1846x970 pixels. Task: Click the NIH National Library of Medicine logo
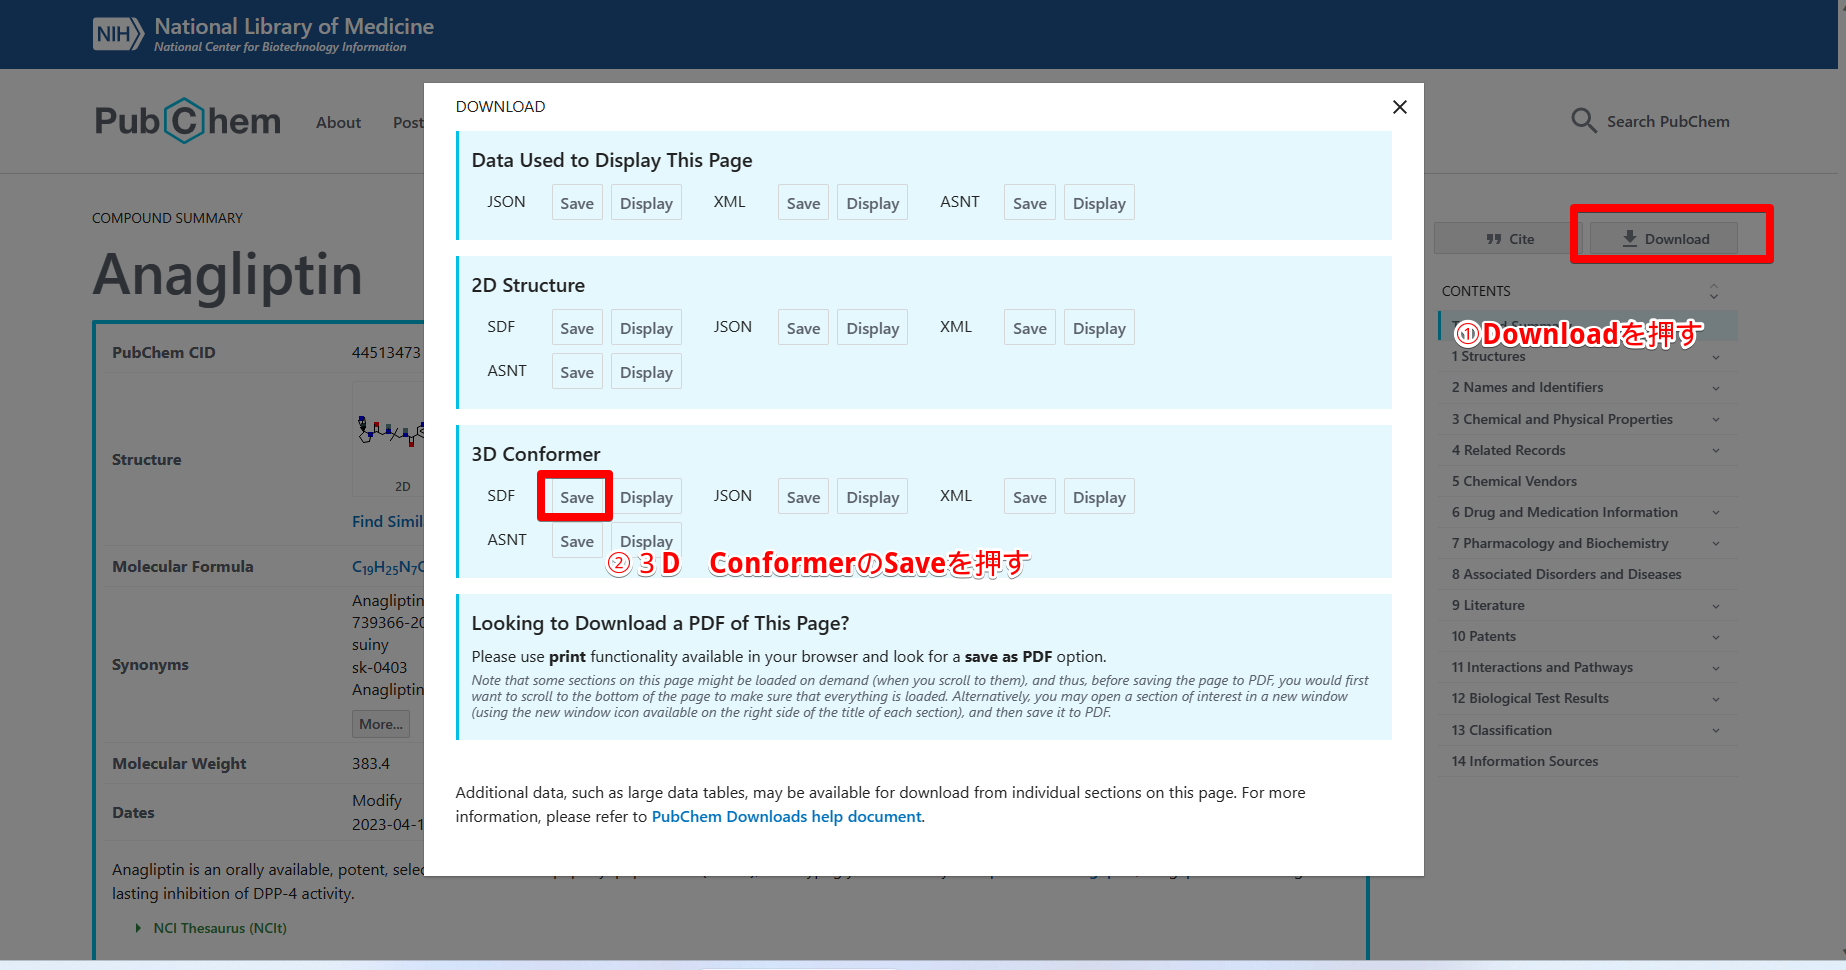(264, 34)
